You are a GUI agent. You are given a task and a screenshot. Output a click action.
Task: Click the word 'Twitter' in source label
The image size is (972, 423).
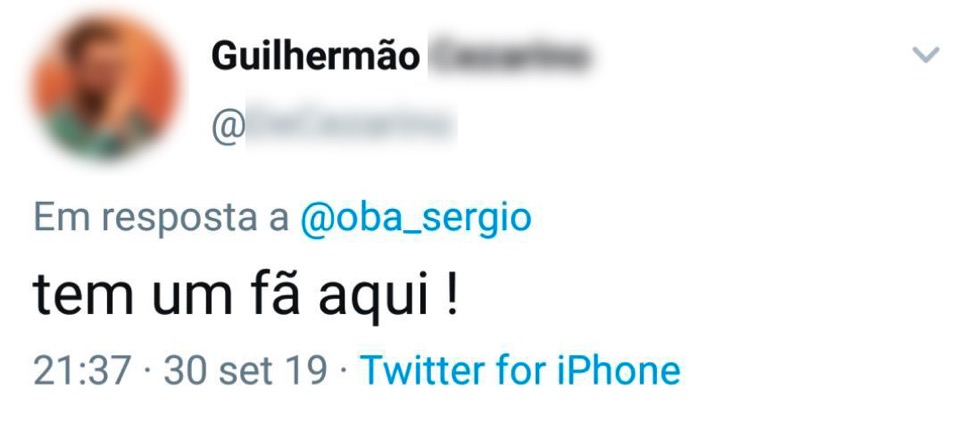(424, 370)
